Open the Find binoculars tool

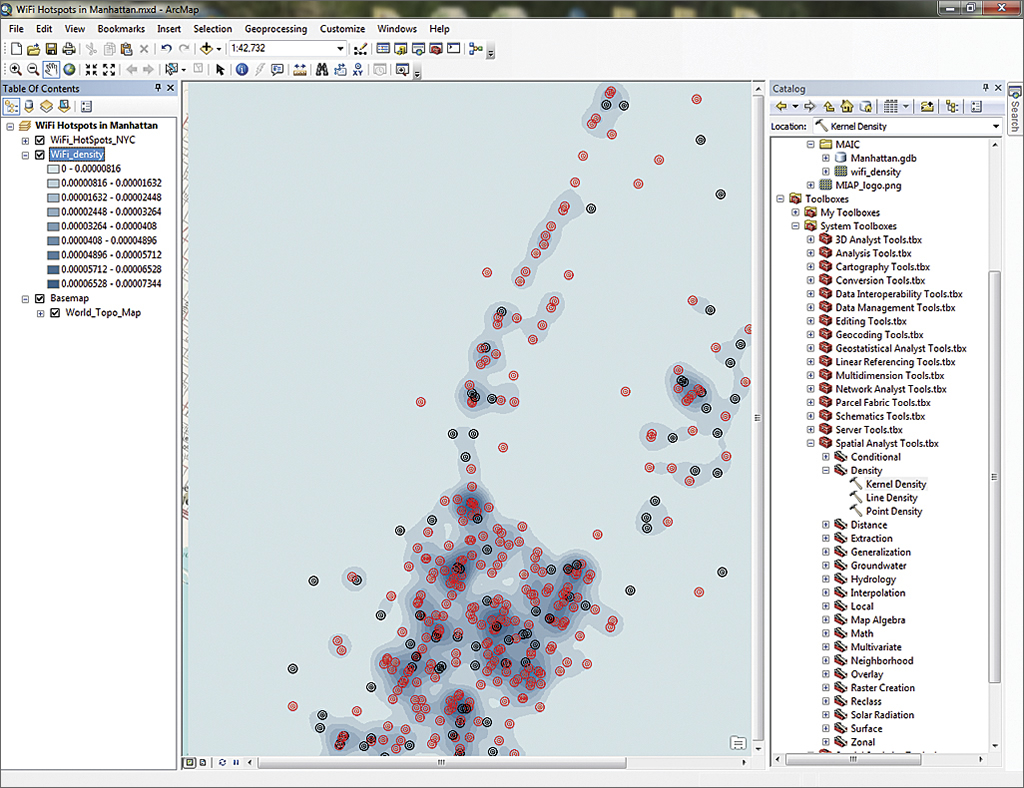click(322, 69)
